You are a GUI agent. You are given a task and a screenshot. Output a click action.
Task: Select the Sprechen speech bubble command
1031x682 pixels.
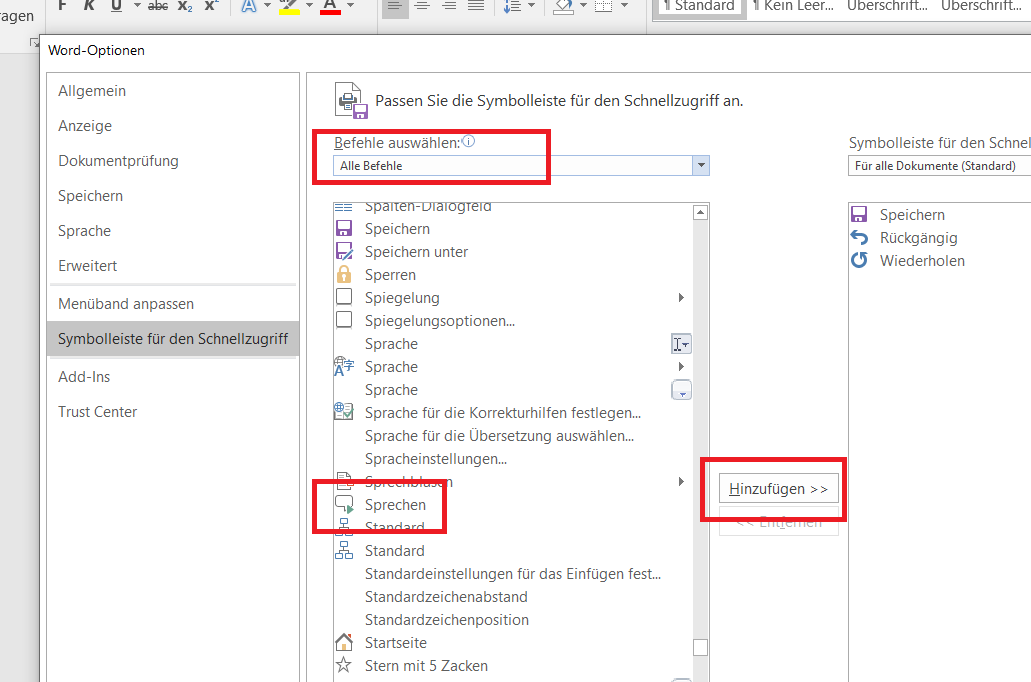tap(514, 505)
